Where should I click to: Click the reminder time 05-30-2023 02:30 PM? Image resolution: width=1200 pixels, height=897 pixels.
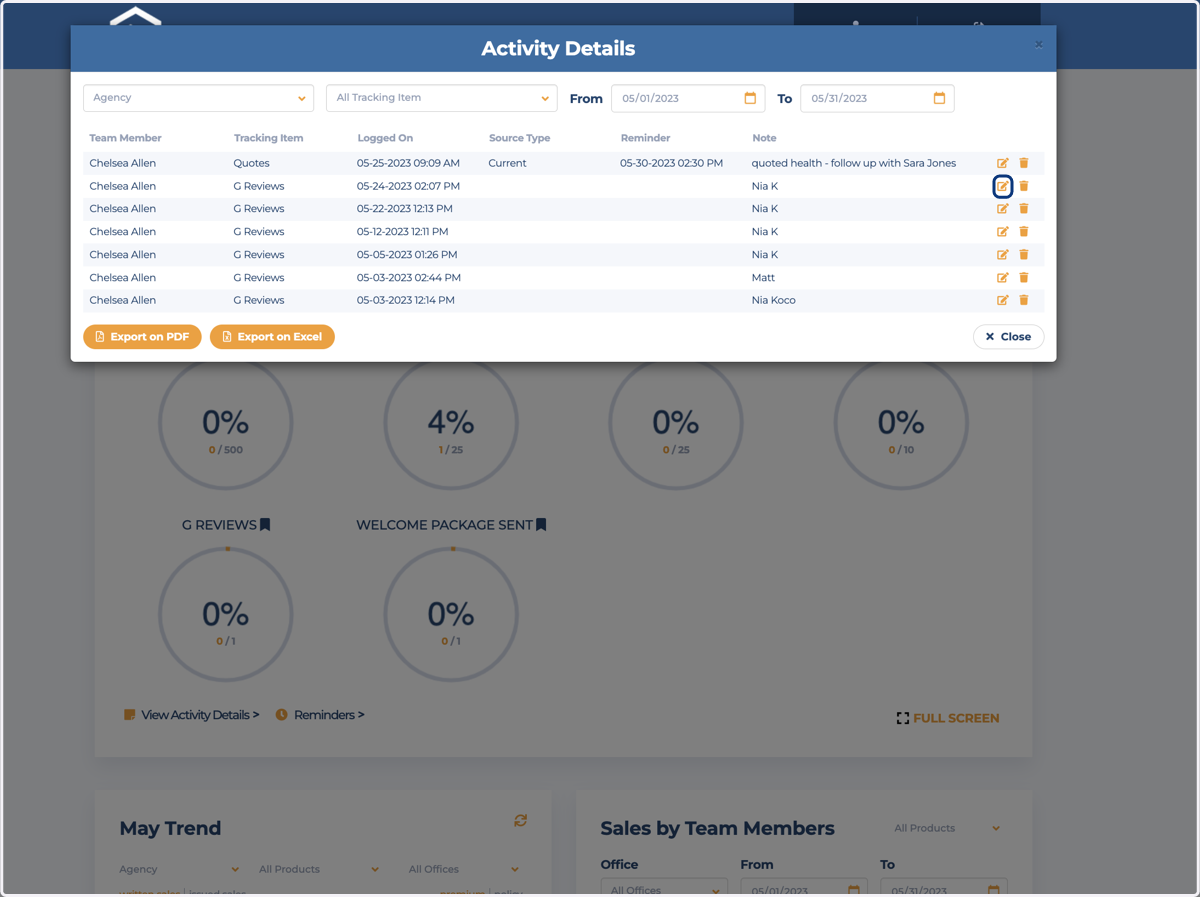click(671, 163)
